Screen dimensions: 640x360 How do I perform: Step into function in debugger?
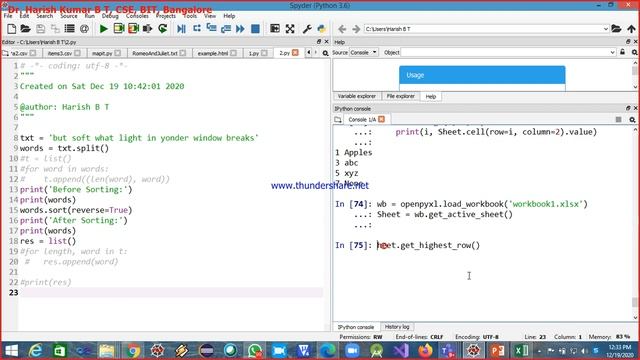coord(211,29)
